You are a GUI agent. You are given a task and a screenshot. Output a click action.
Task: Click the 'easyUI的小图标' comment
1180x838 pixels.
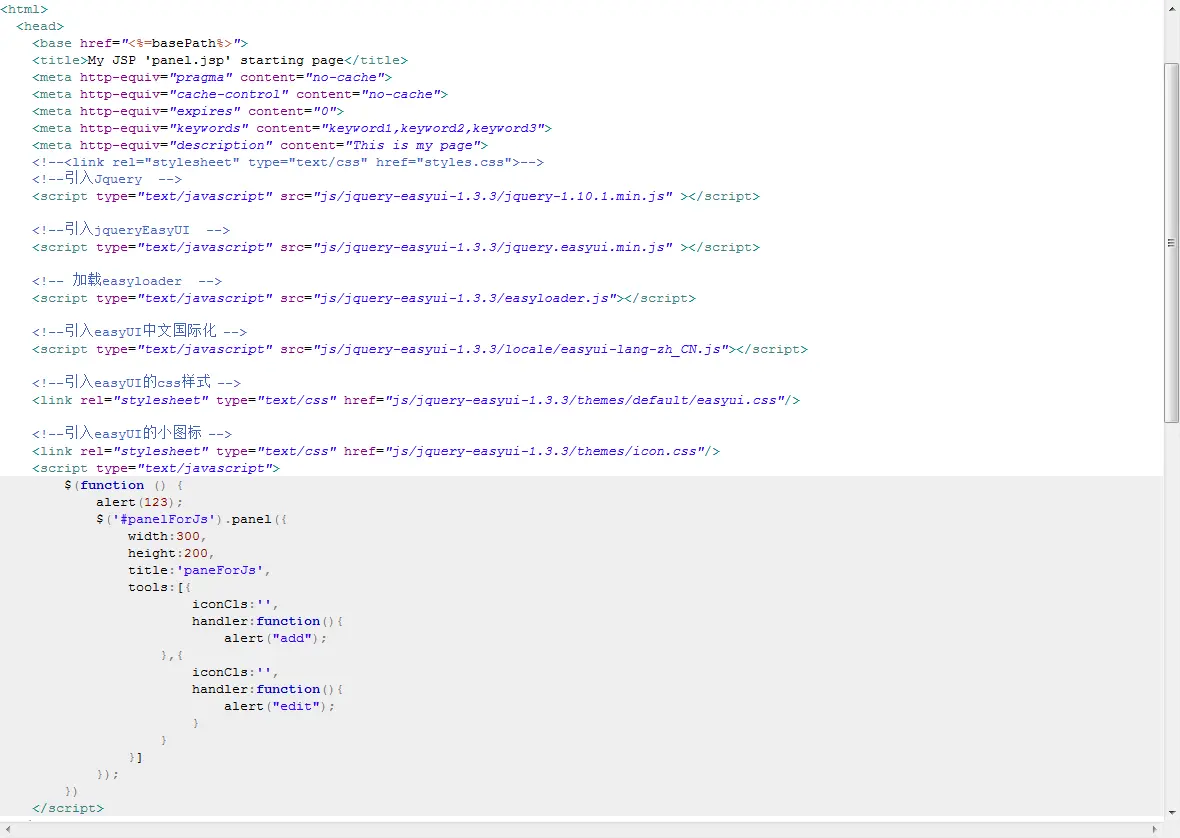132,433
